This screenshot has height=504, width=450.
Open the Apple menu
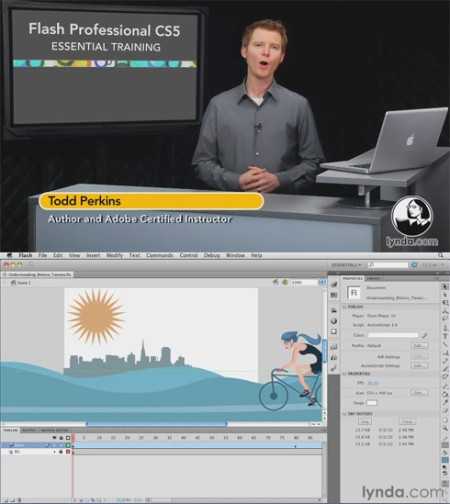point(9,255)
